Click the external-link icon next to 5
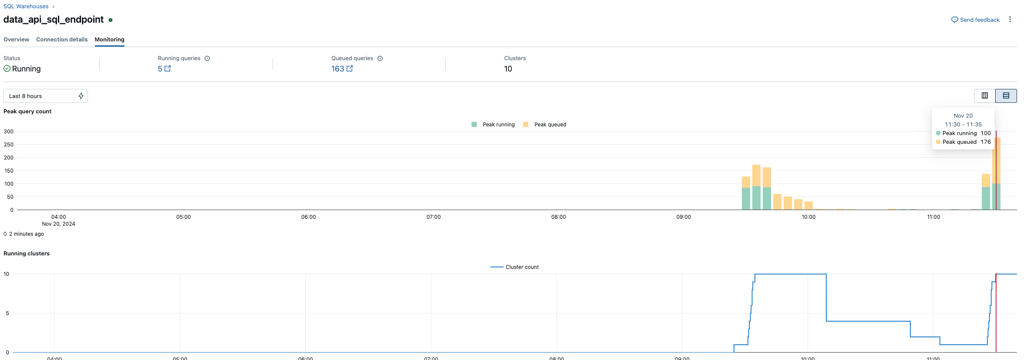1024x360 pixels. pyautogui.click(x=168, y=69)
